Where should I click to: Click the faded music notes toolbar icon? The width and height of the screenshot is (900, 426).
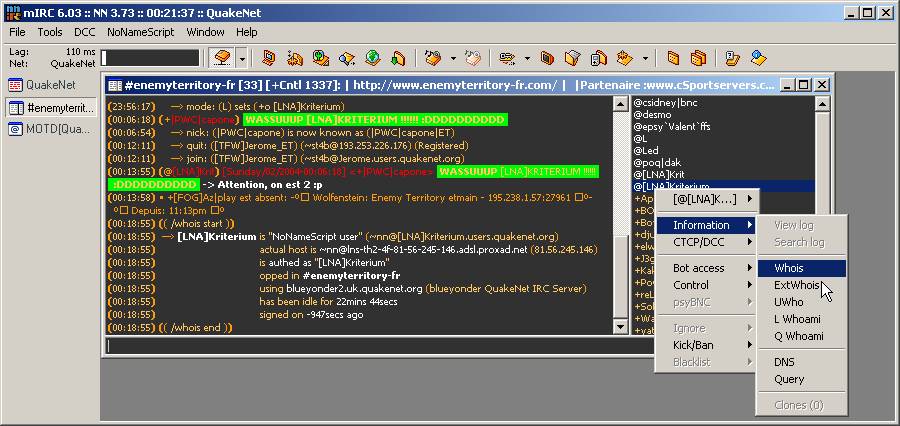tap(473, 58)
